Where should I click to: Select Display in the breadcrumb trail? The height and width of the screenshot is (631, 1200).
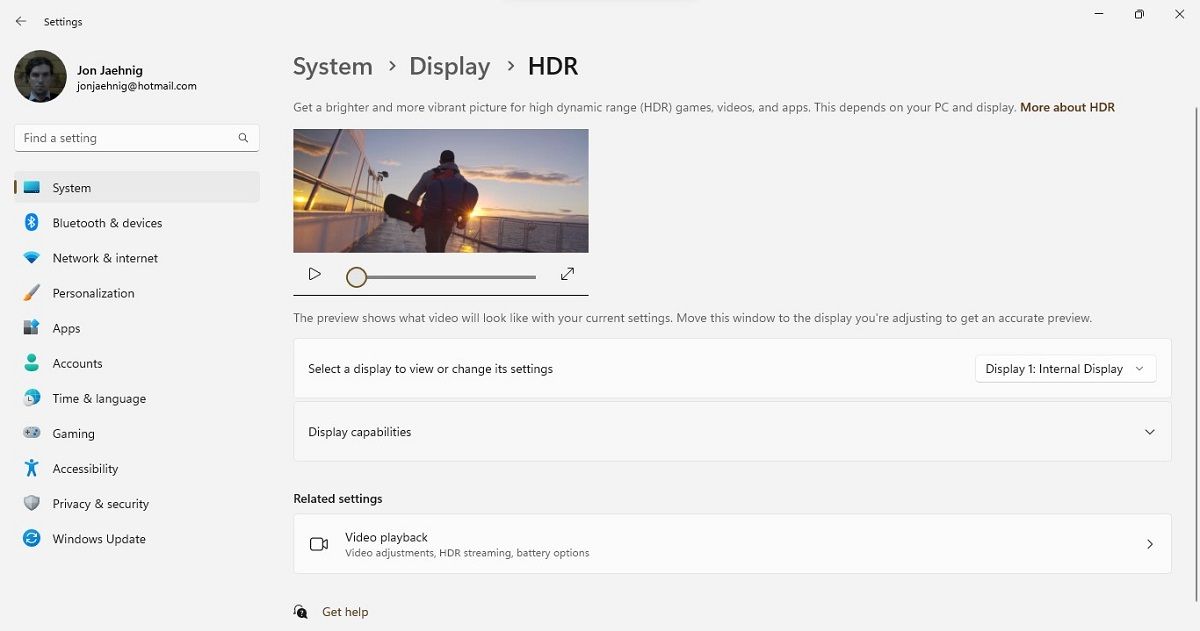coord(449,66)
